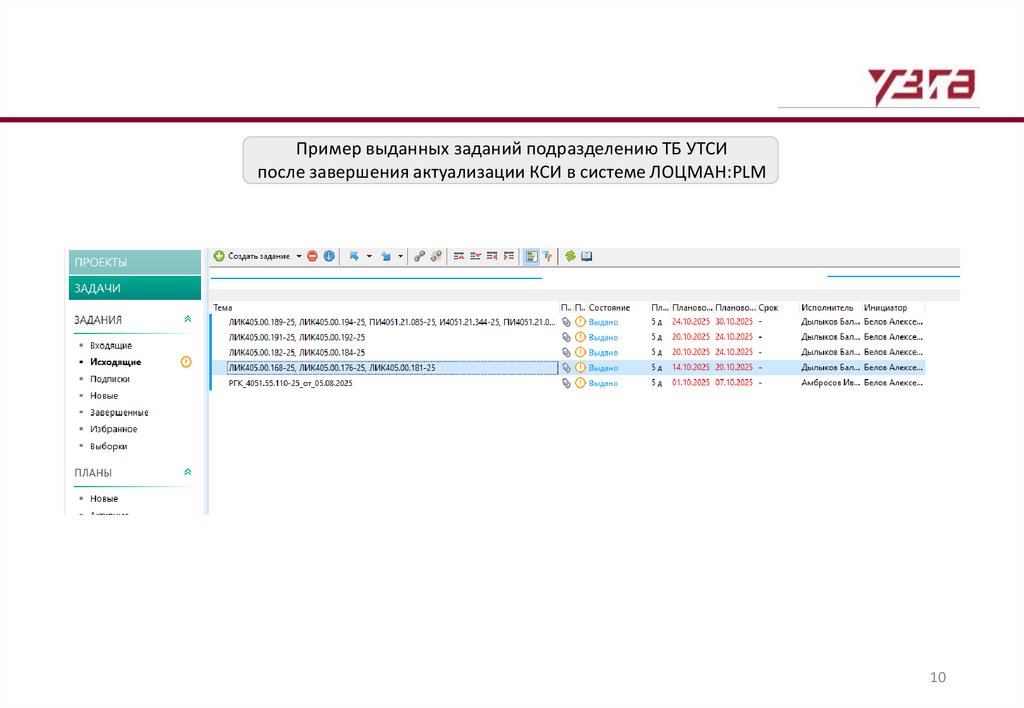Click the gray chain link icon

pyautogui.click(x=419, y=256)
